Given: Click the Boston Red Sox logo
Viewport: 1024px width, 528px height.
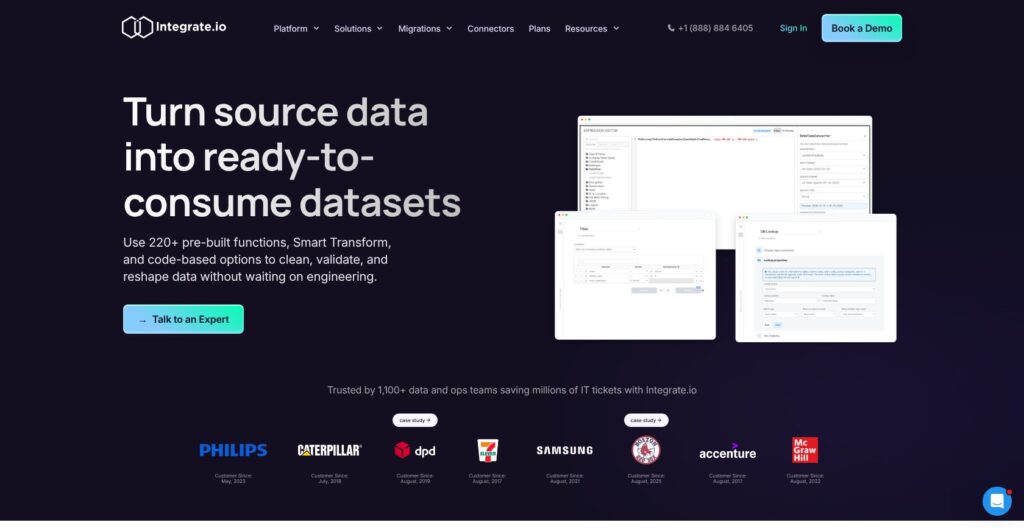Looking at the screenshot, I should coord(646,450).
